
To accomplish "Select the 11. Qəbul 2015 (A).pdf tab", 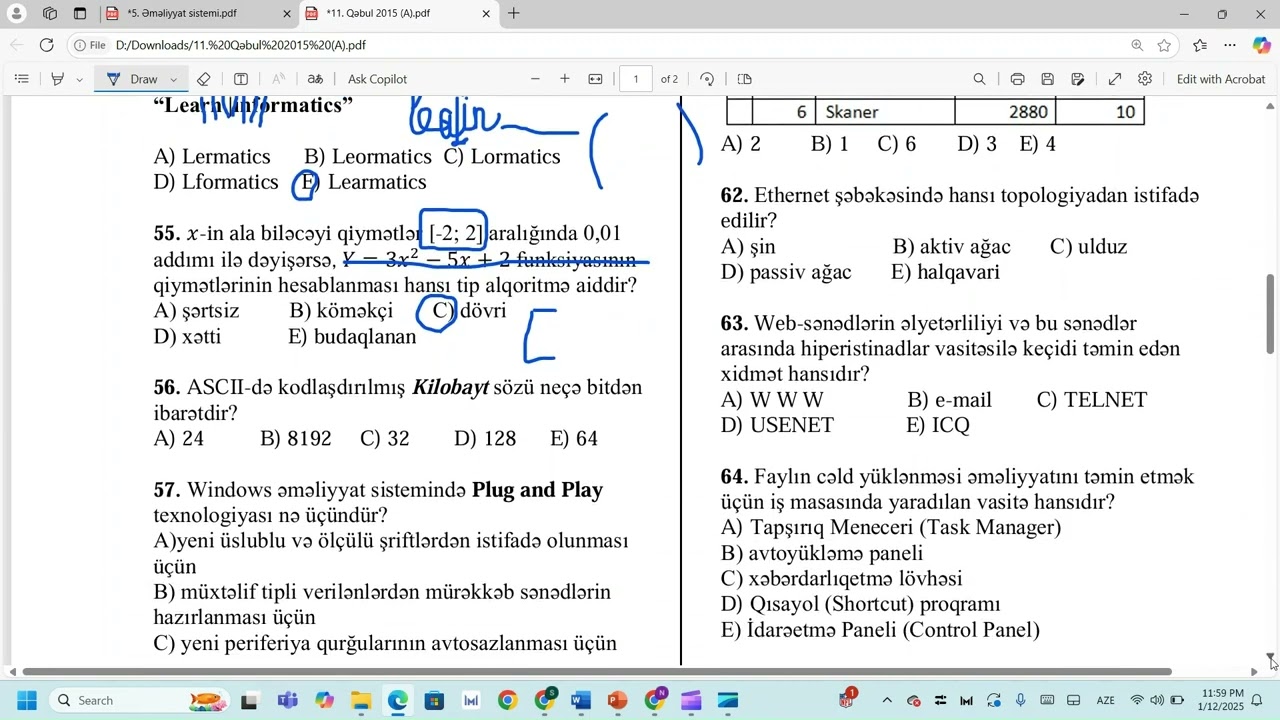I will click(x=388, y=14).
